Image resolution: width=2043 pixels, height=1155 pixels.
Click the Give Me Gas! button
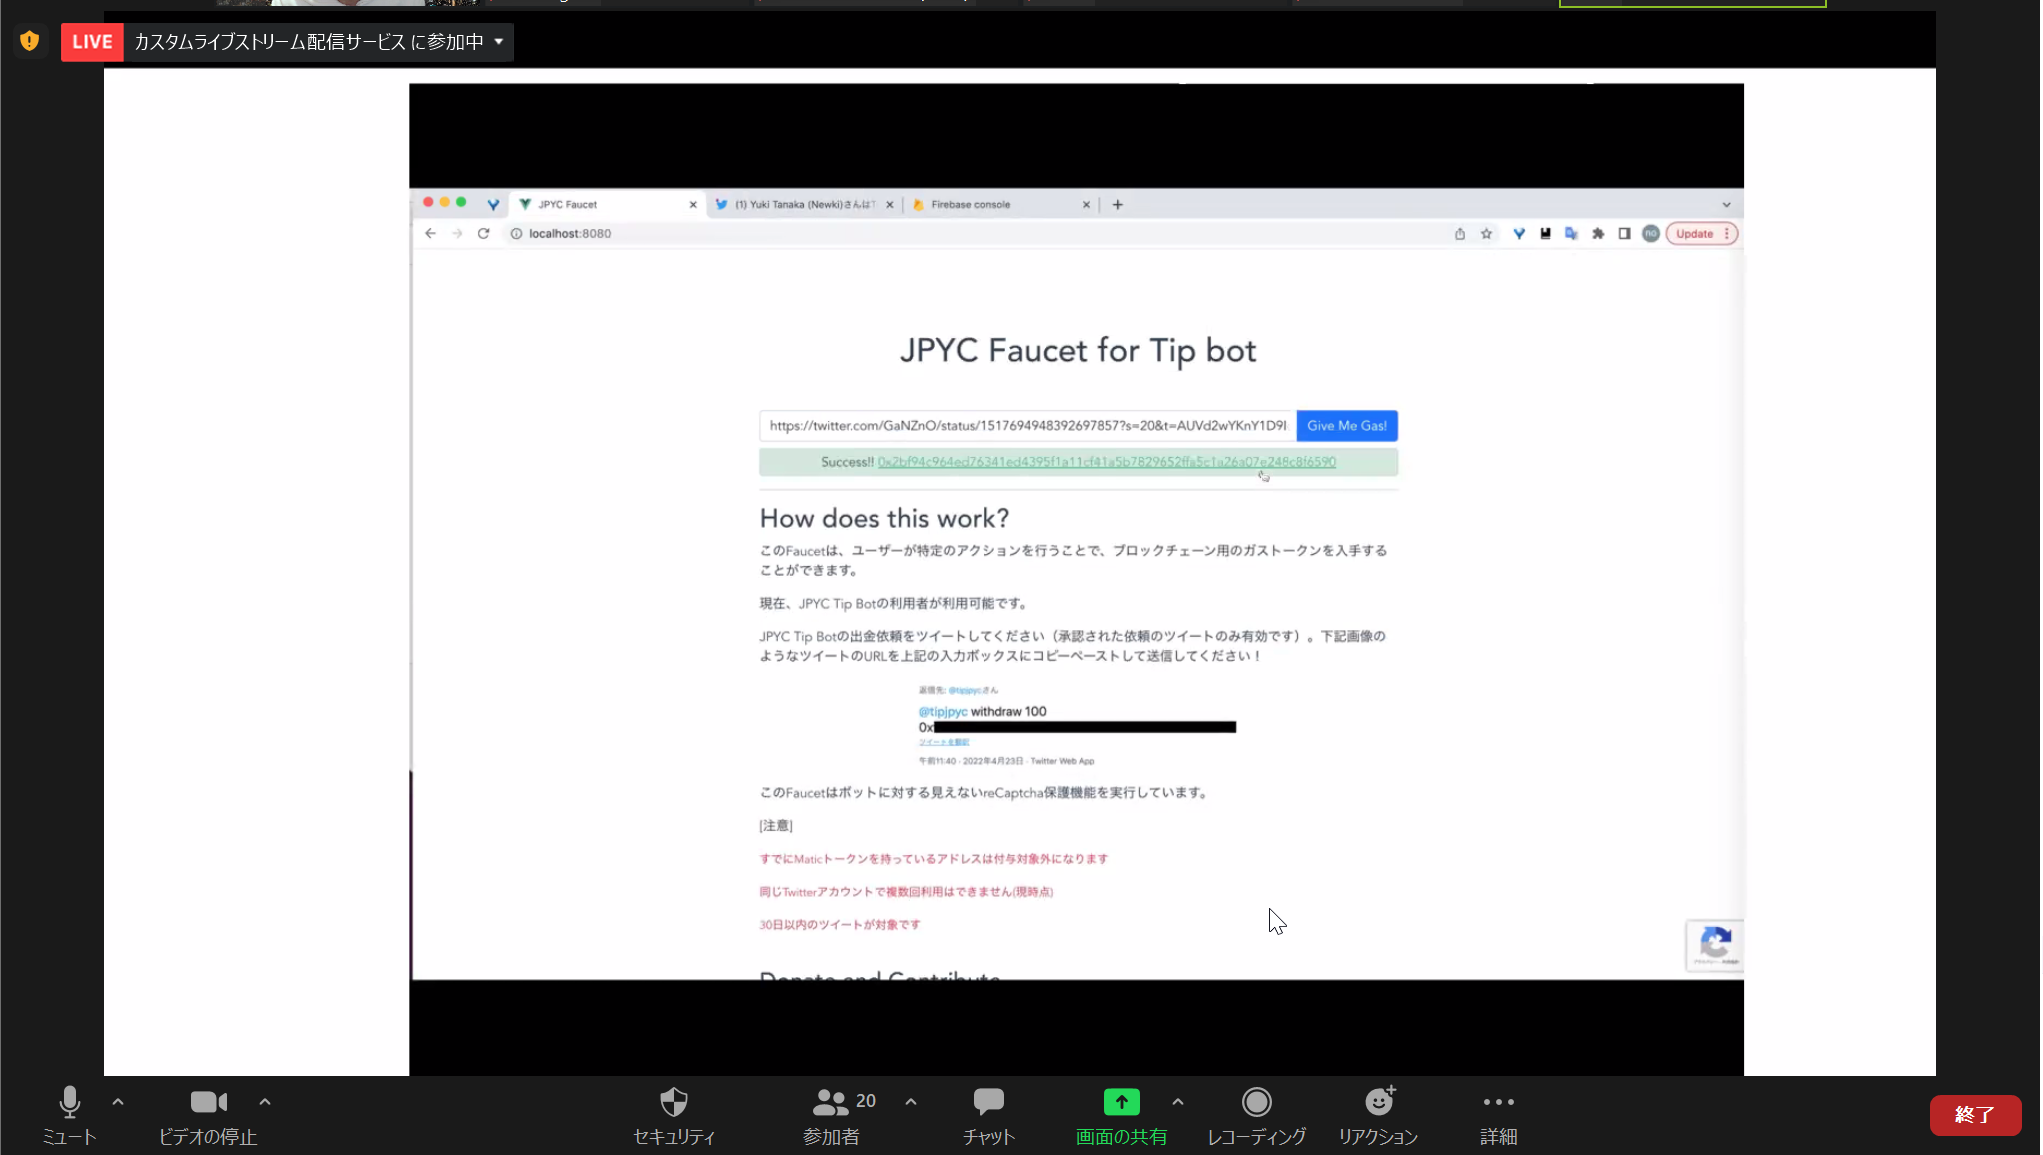1346,426
